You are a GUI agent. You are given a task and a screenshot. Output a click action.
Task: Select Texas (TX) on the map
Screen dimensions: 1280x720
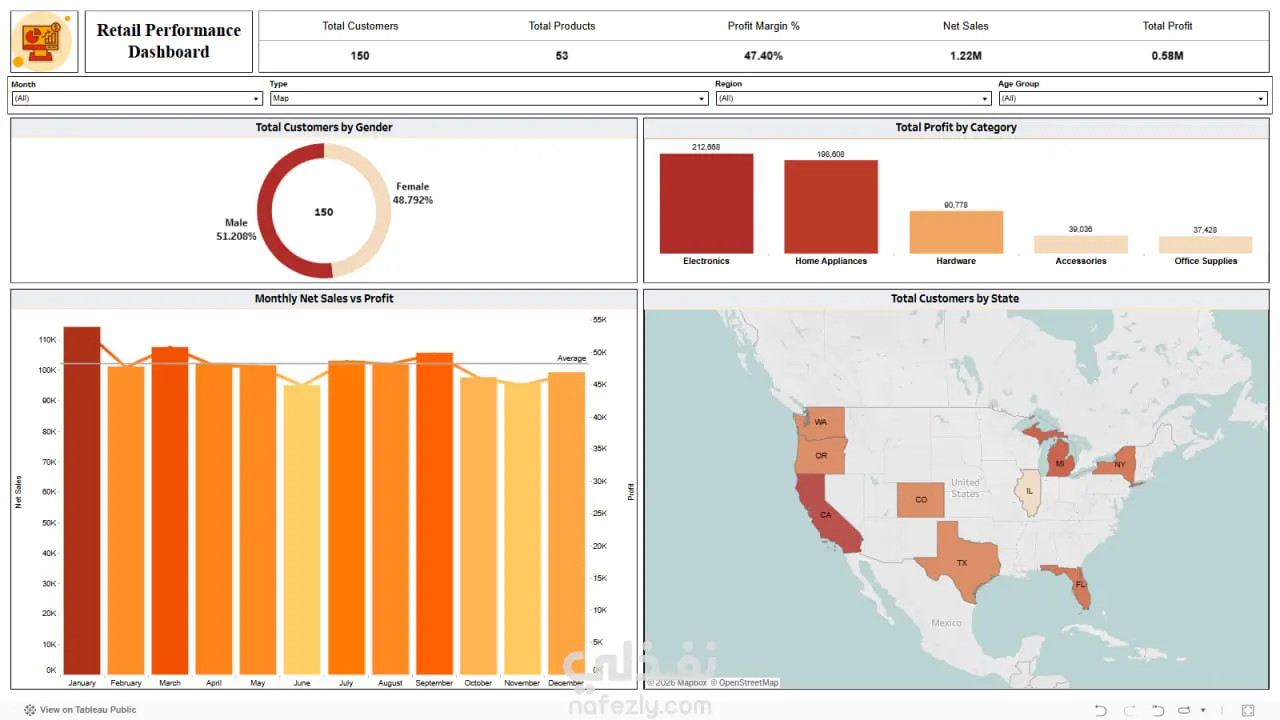(x=962, y=562)
